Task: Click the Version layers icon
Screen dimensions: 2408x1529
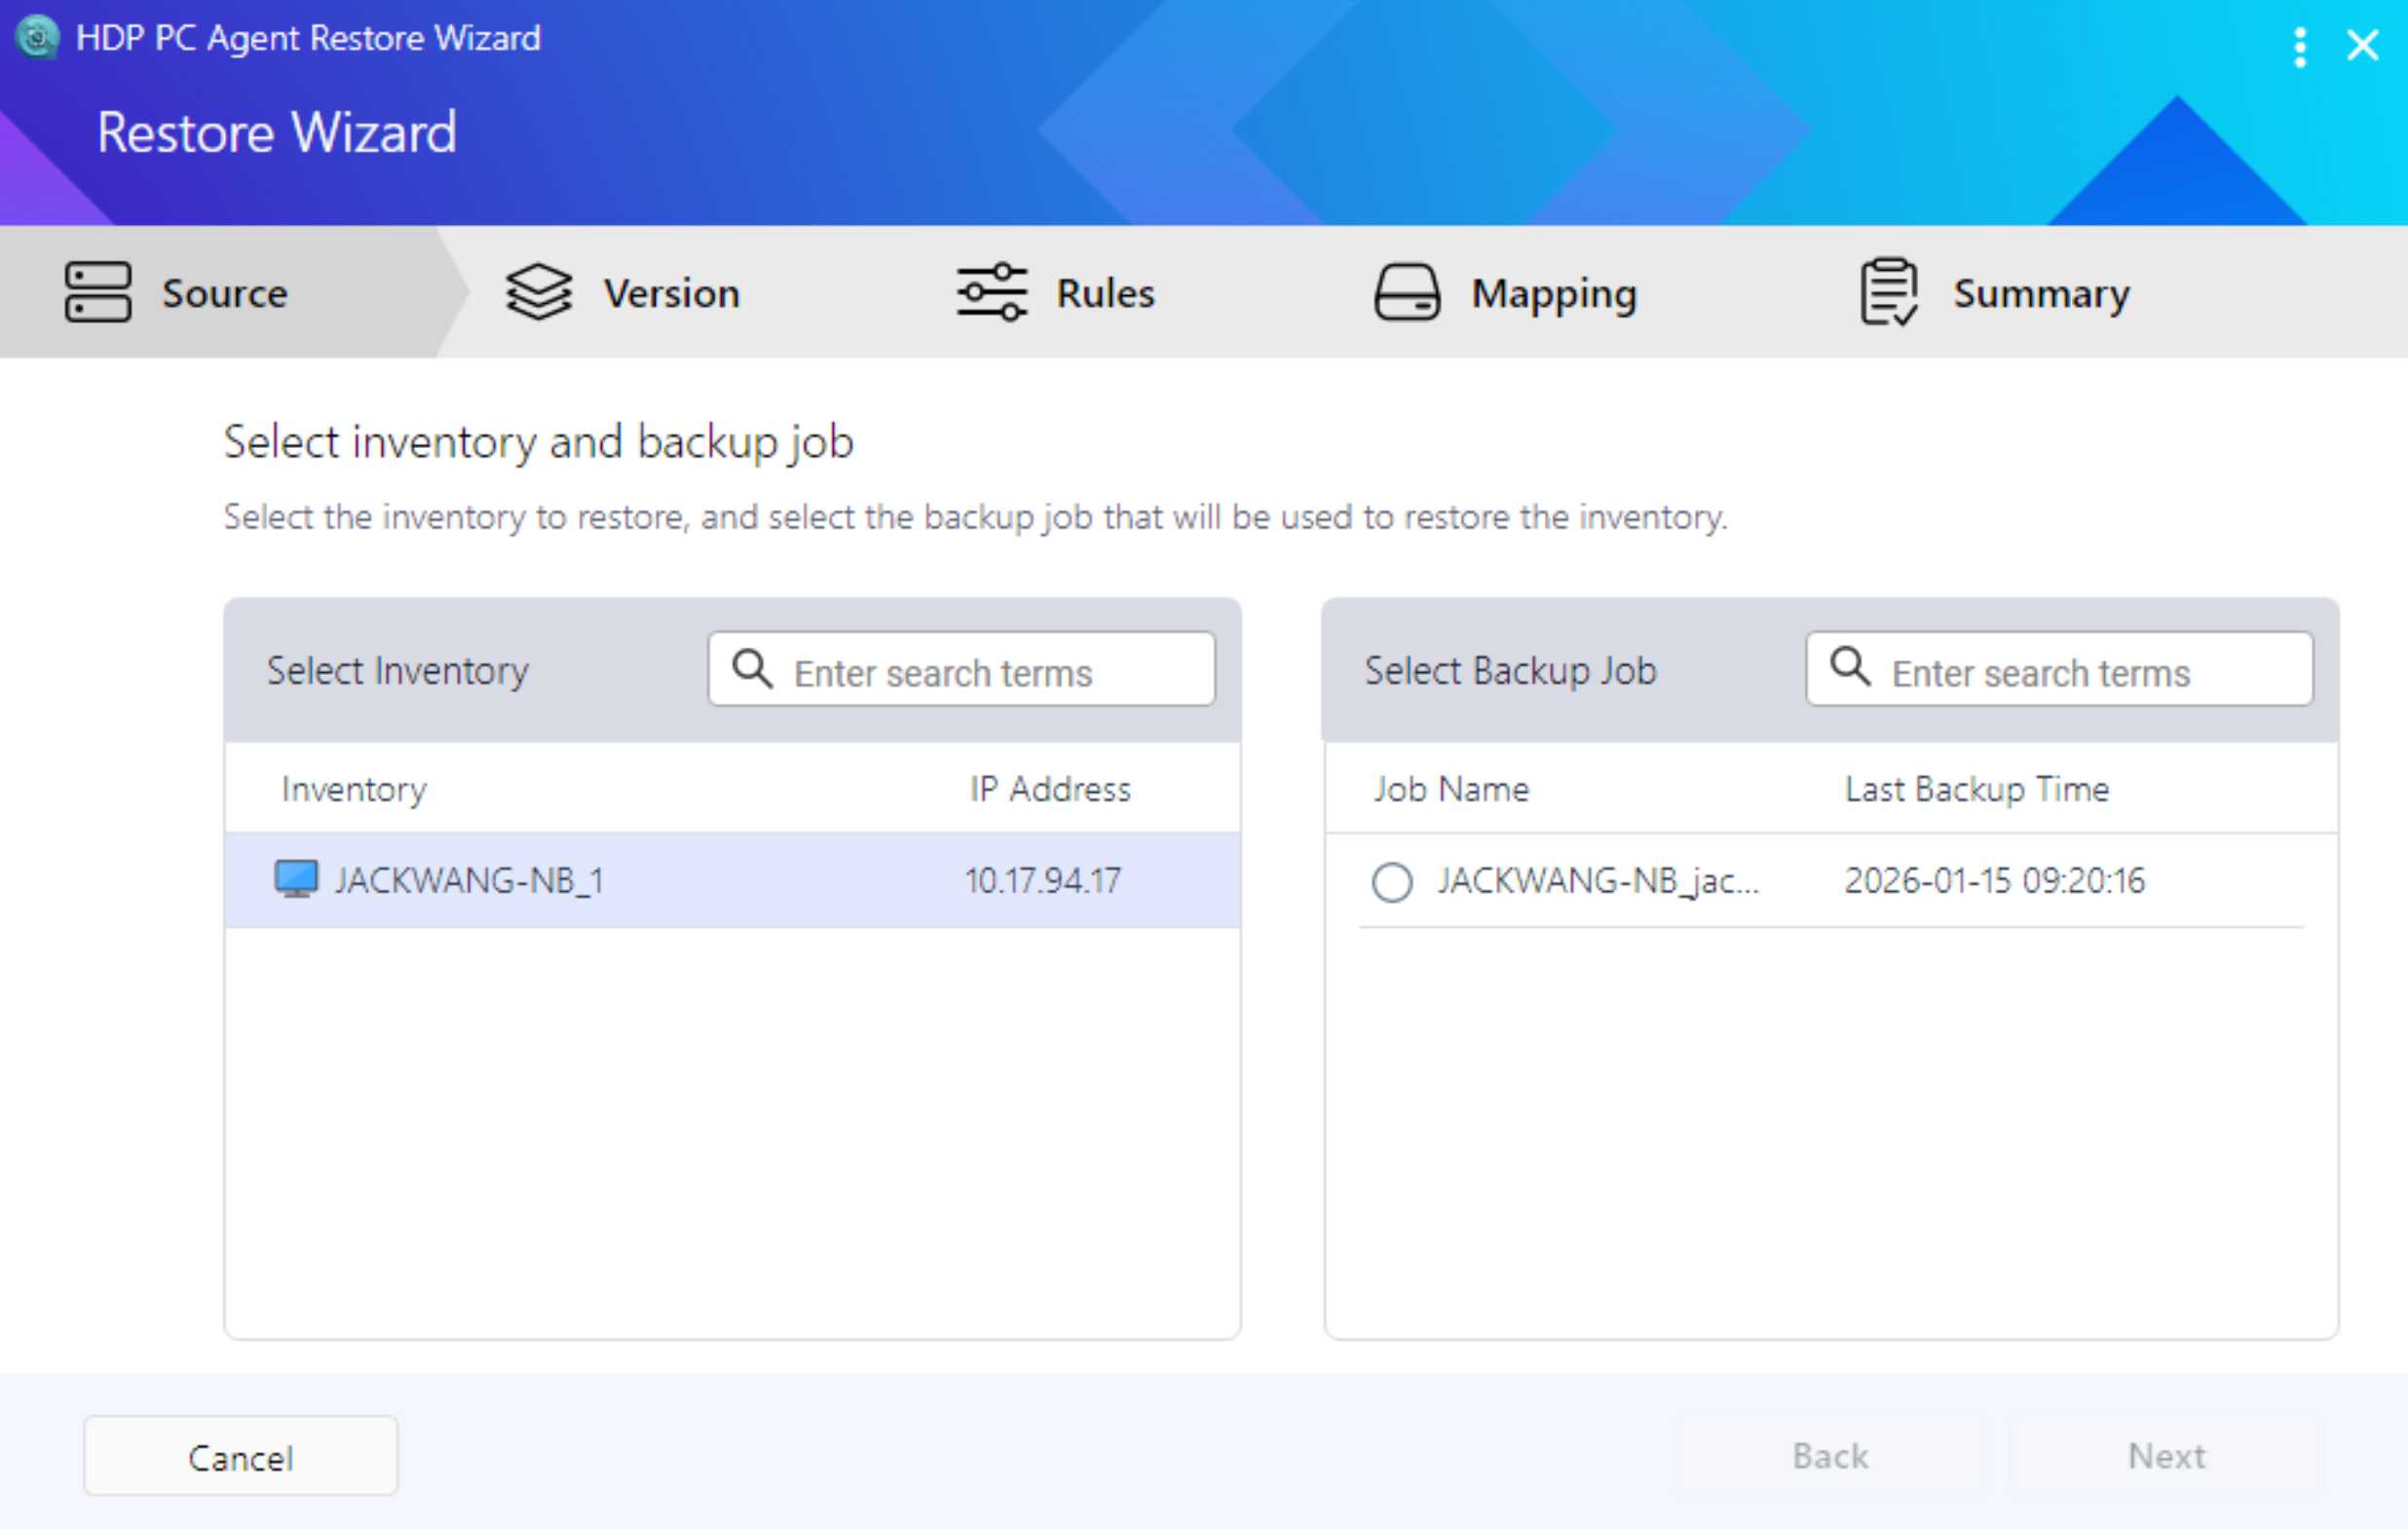Action: (x=538, y=292)
